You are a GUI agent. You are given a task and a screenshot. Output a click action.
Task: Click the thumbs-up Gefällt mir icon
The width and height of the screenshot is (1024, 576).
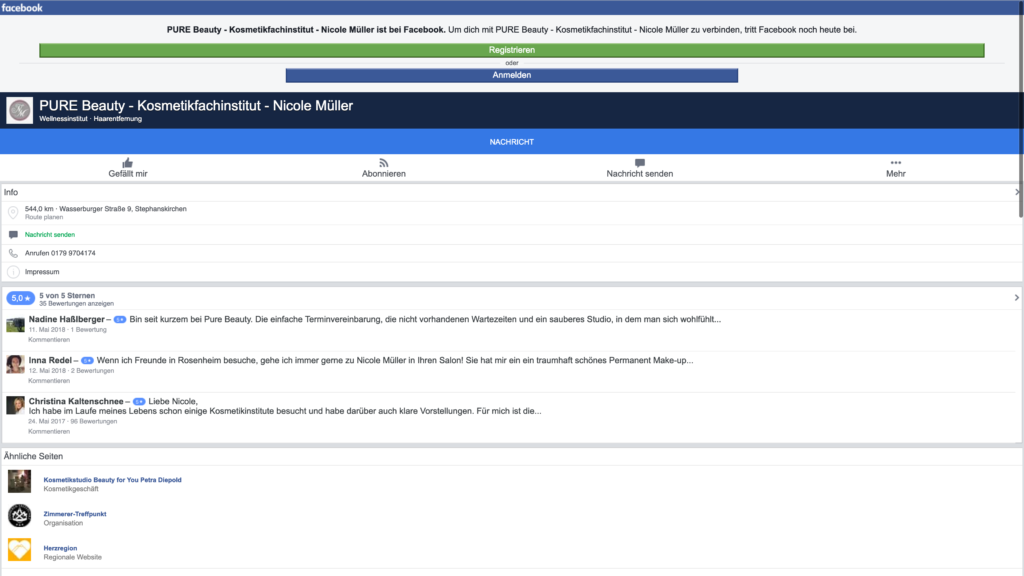coord(127,162)
